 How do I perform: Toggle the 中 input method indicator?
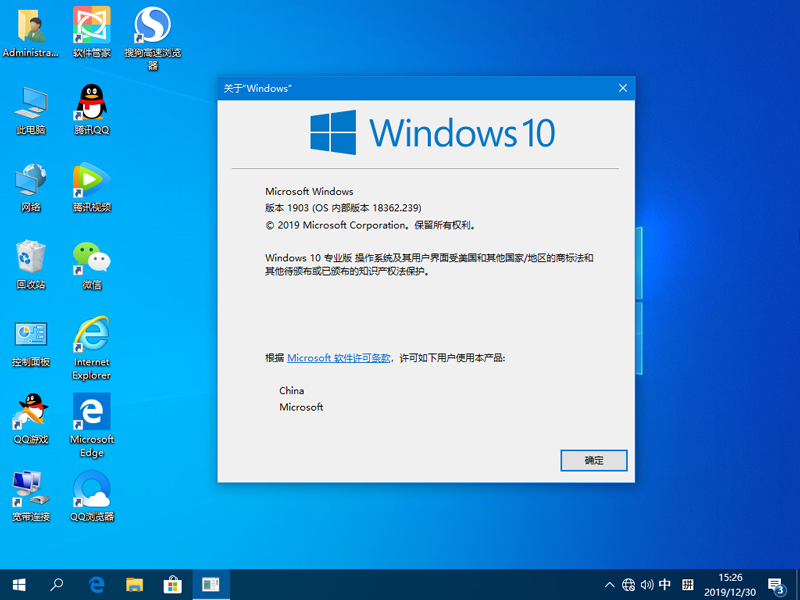(x=665, y=584)
